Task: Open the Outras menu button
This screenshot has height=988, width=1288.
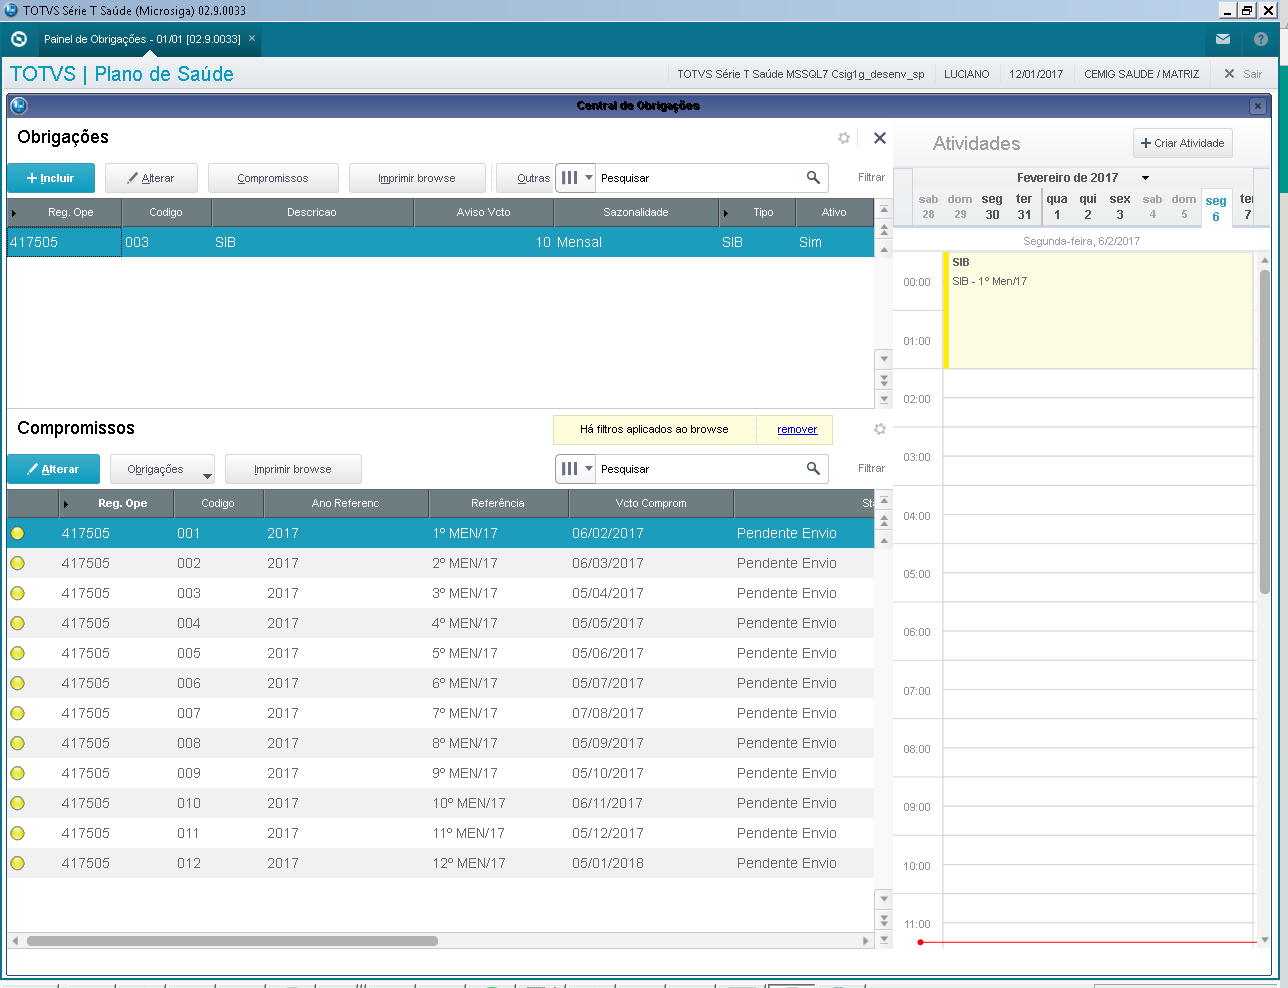Action: point(525,178)
